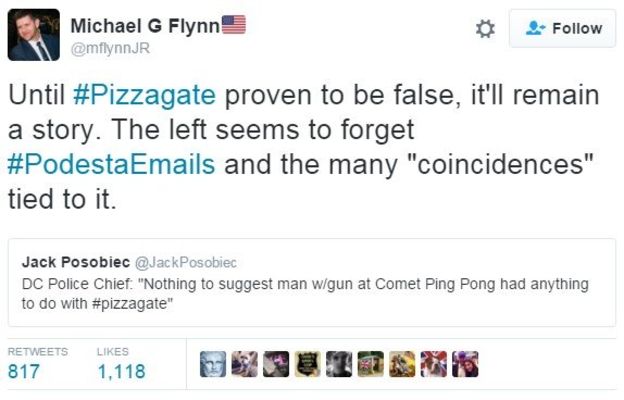
Task: Click the sixth liker avatar with flag on green
Action: tap(370, 365)
